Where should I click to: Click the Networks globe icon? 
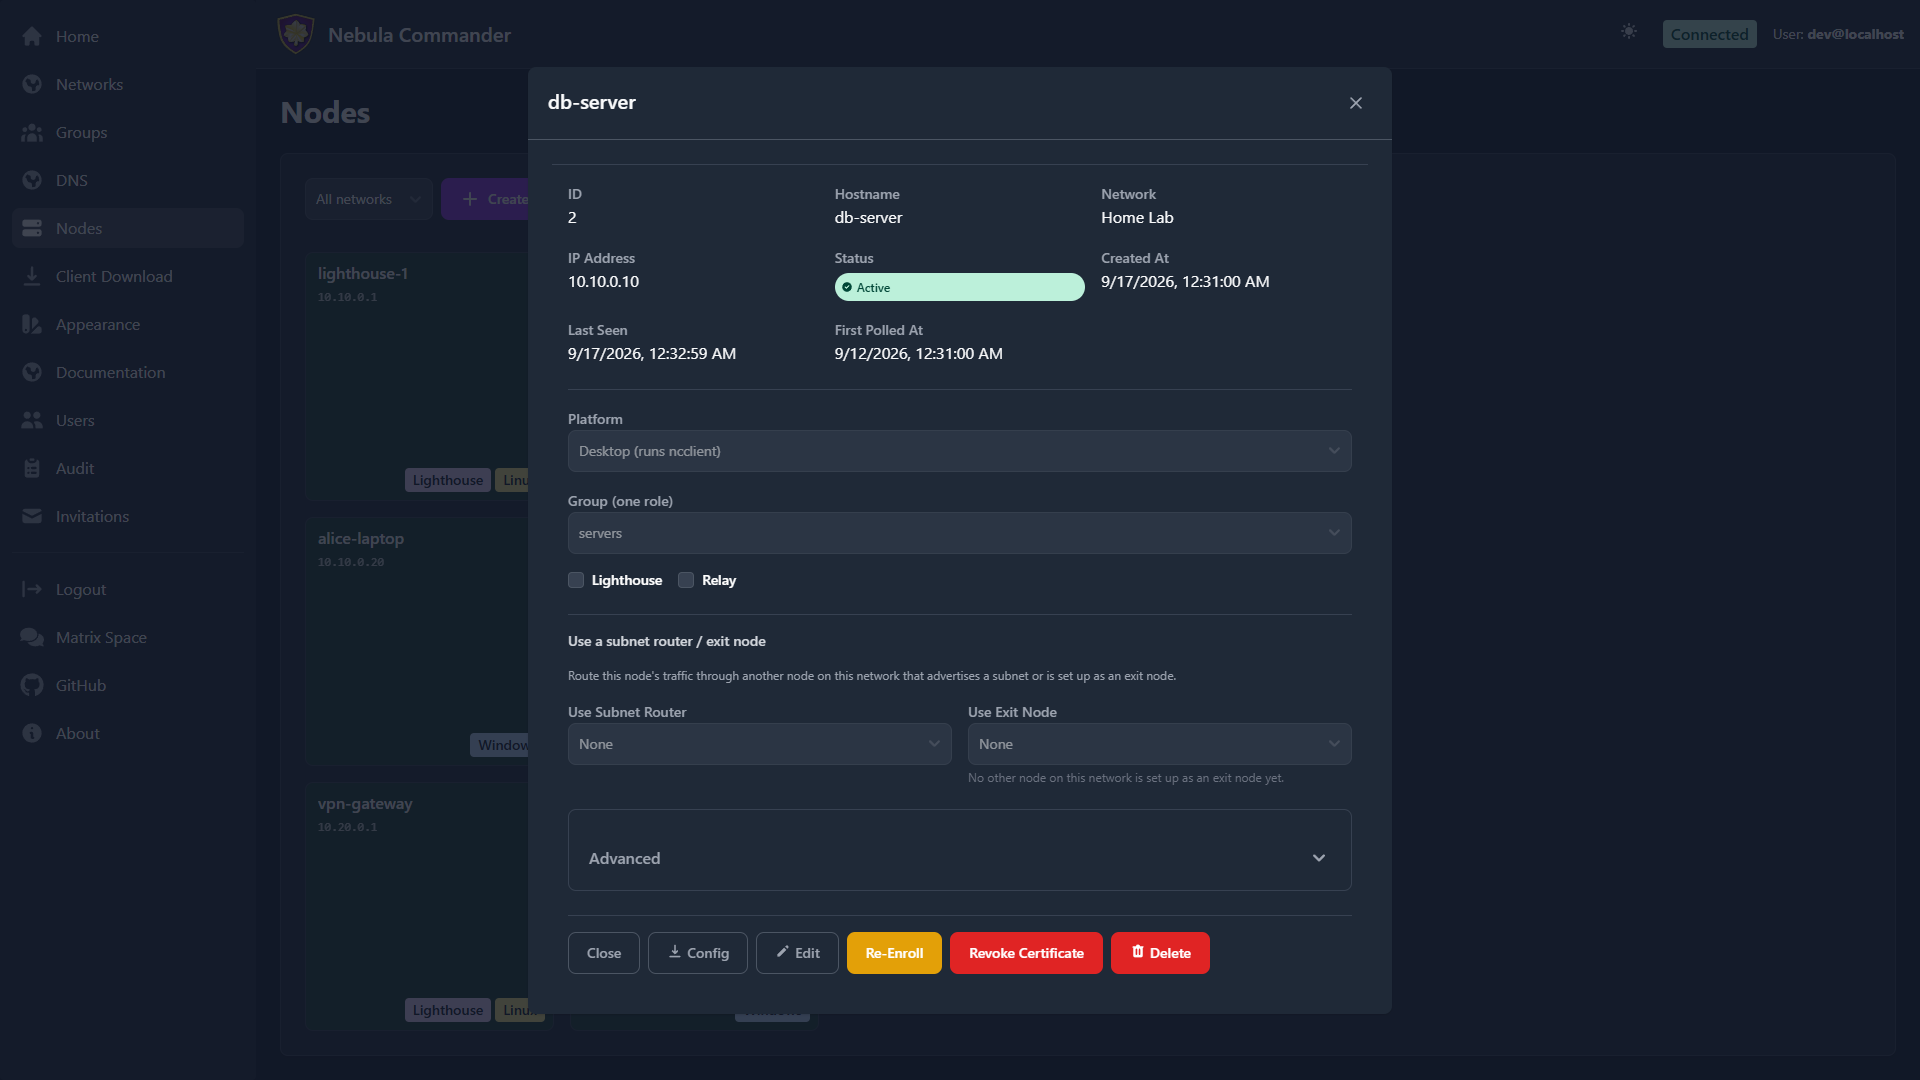[x=32, y=84]
